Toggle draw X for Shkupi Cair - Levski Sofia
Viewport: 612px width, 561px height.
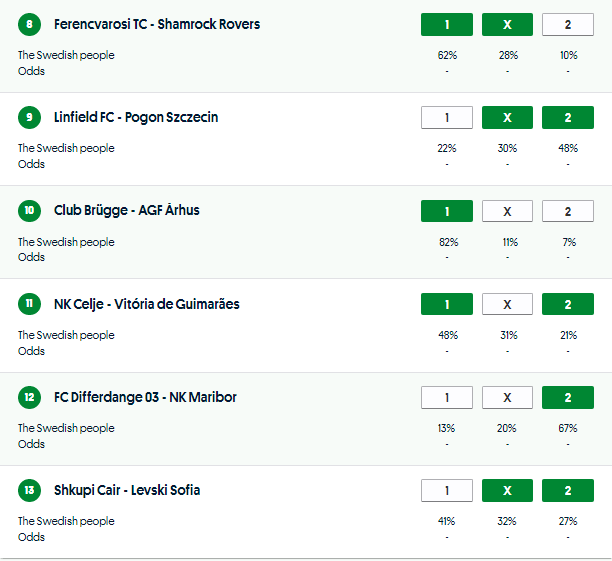point(507,491)
